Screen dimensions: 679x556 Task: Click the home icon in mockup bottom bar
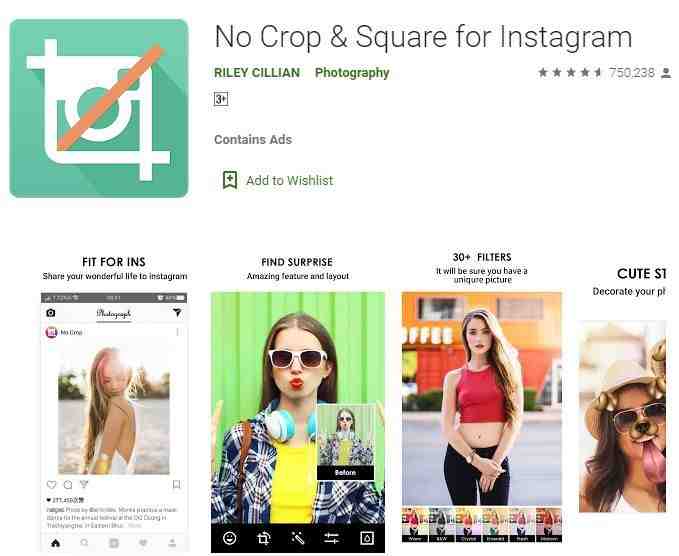click(55, 542)
